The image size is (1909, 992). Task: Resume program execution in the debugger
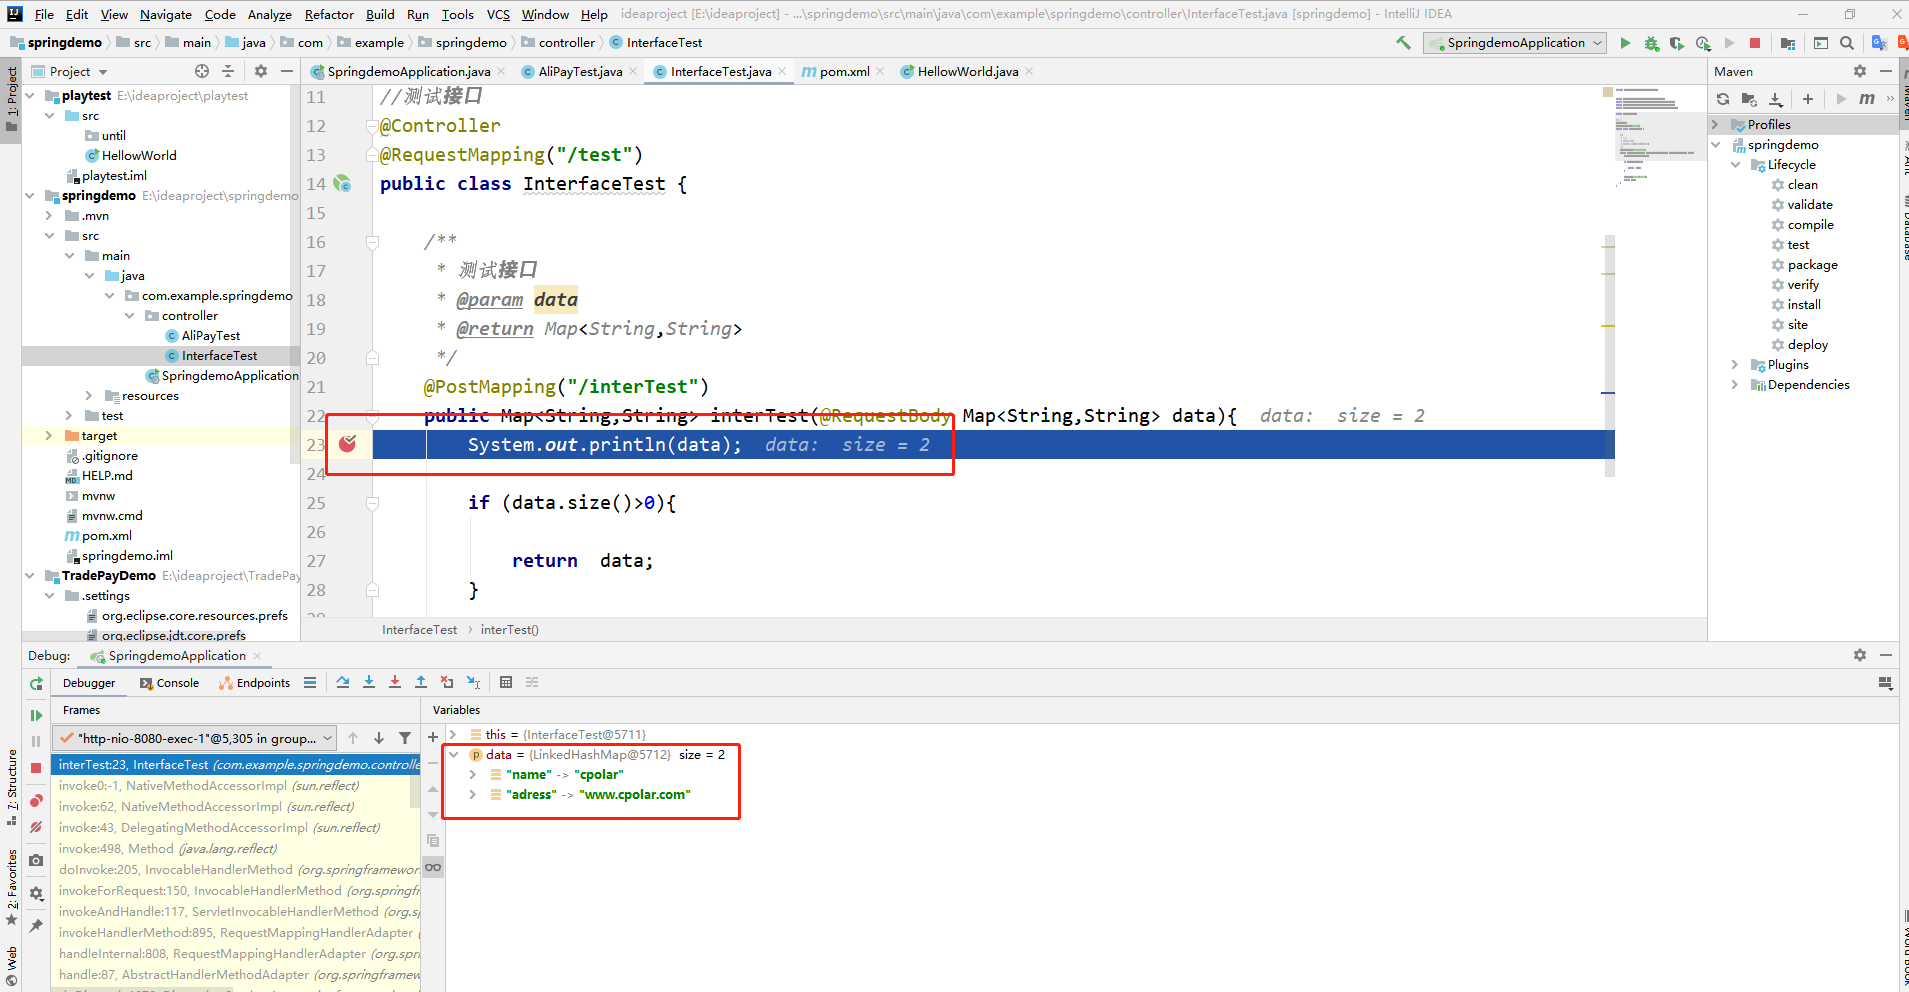pos(35,715)
